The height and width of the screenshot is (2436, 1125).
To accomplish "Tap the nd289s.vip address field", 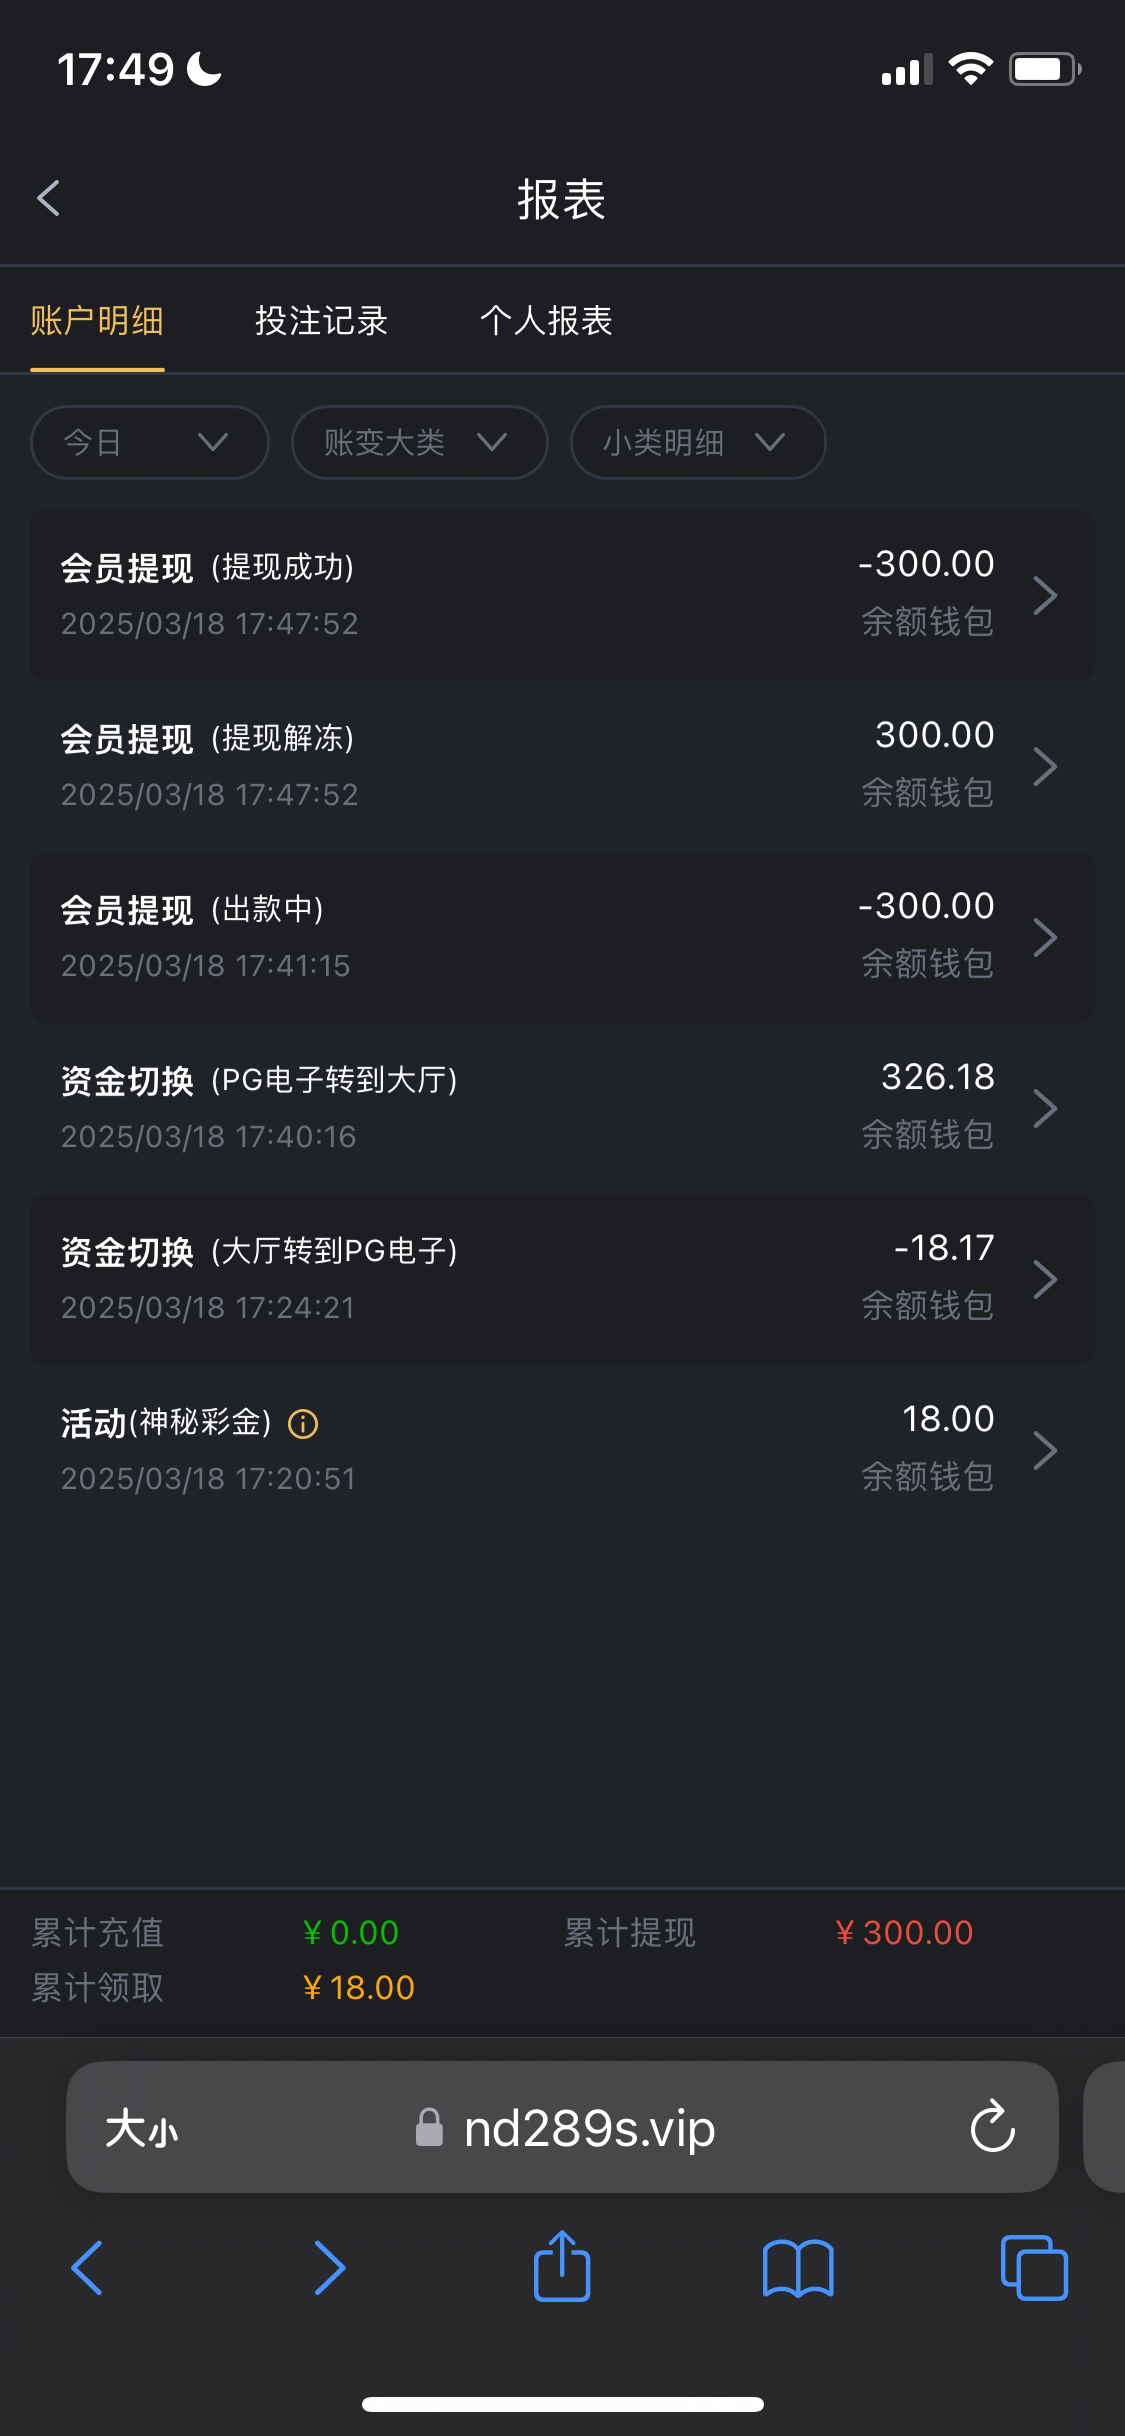I will coord(588,2128).
